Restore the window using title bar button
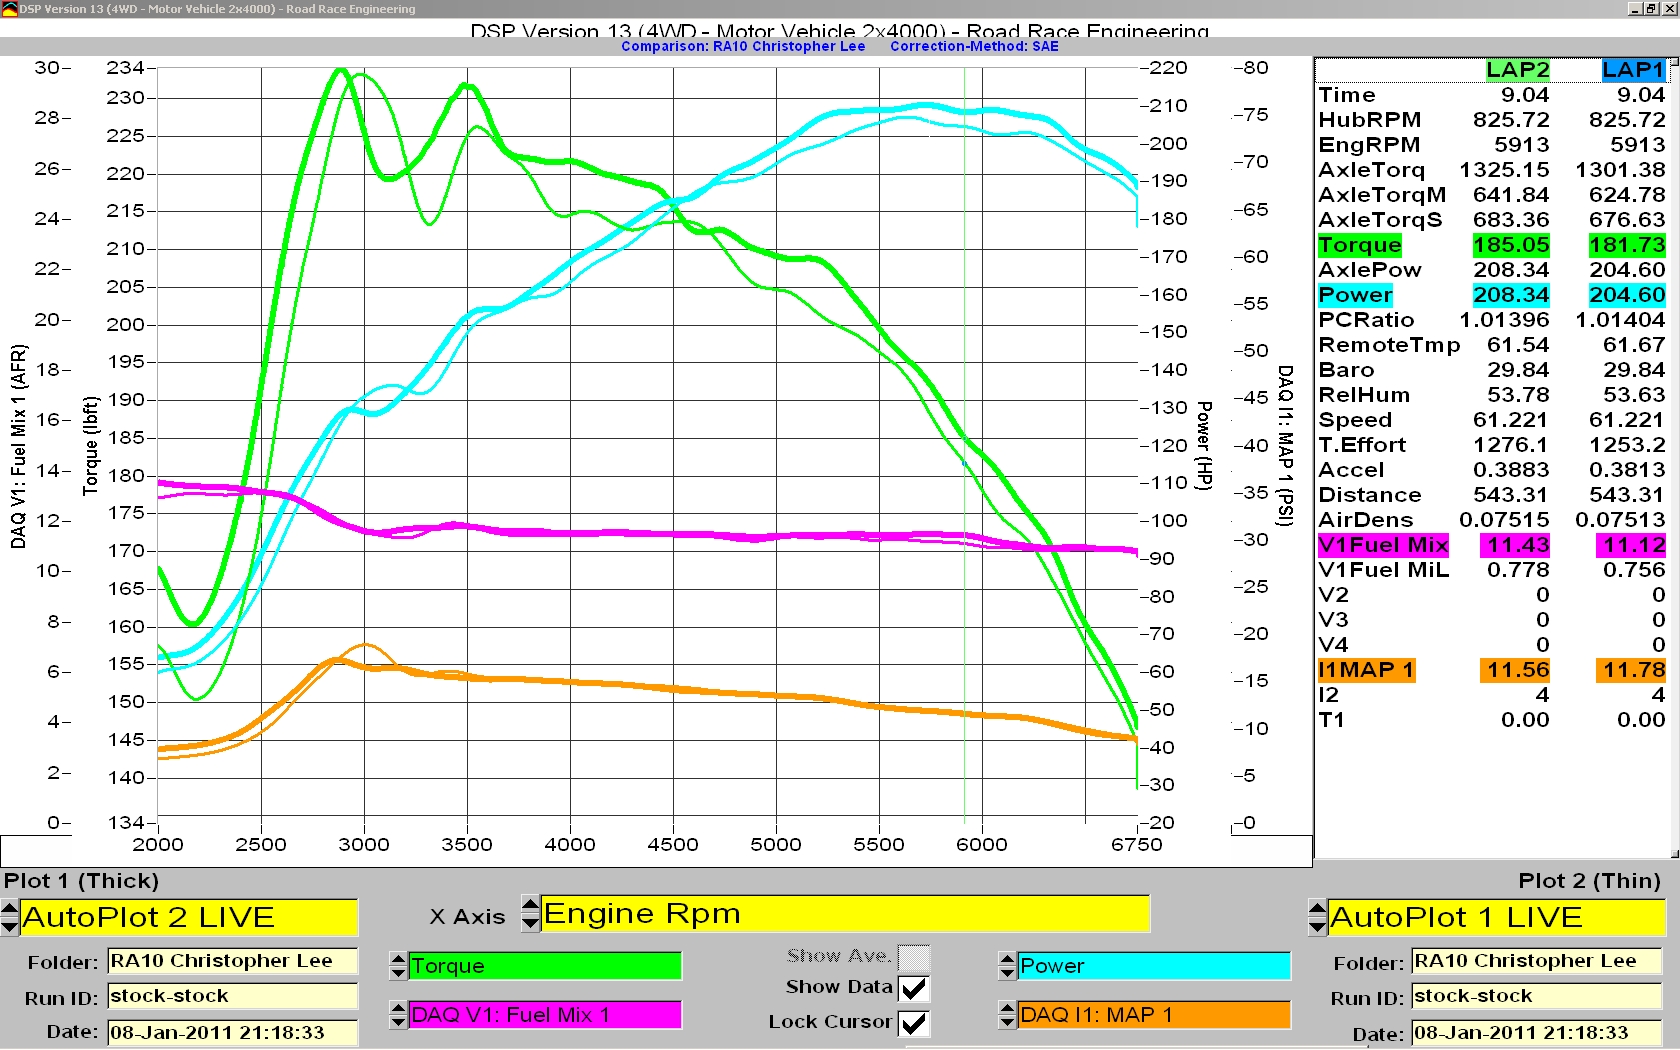The width and height of the screenshot is (1680, 1050). click(1651, 9)
